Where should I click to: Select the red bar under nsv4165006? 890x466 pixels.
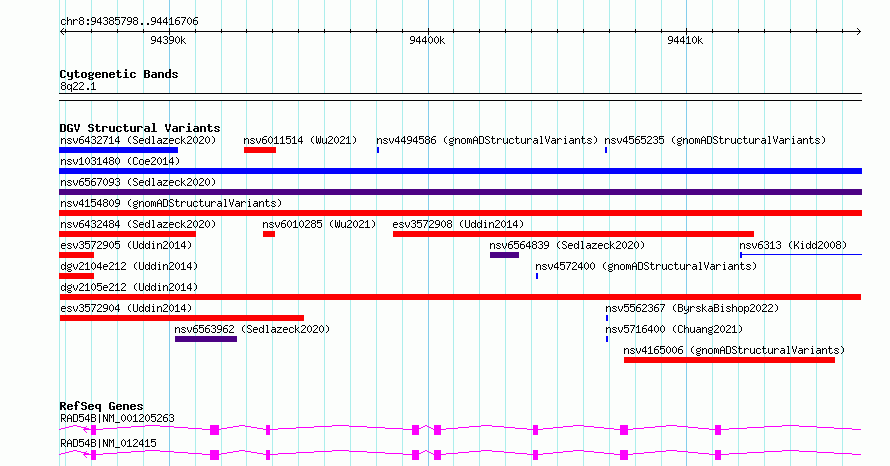click(729, 360)
